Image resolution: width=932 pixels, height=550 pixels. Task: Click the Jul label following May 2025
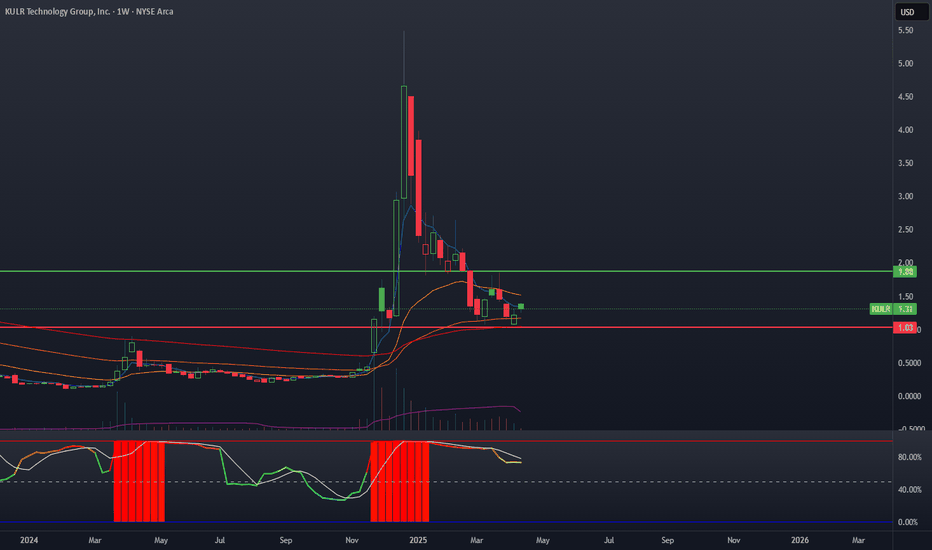609,540
